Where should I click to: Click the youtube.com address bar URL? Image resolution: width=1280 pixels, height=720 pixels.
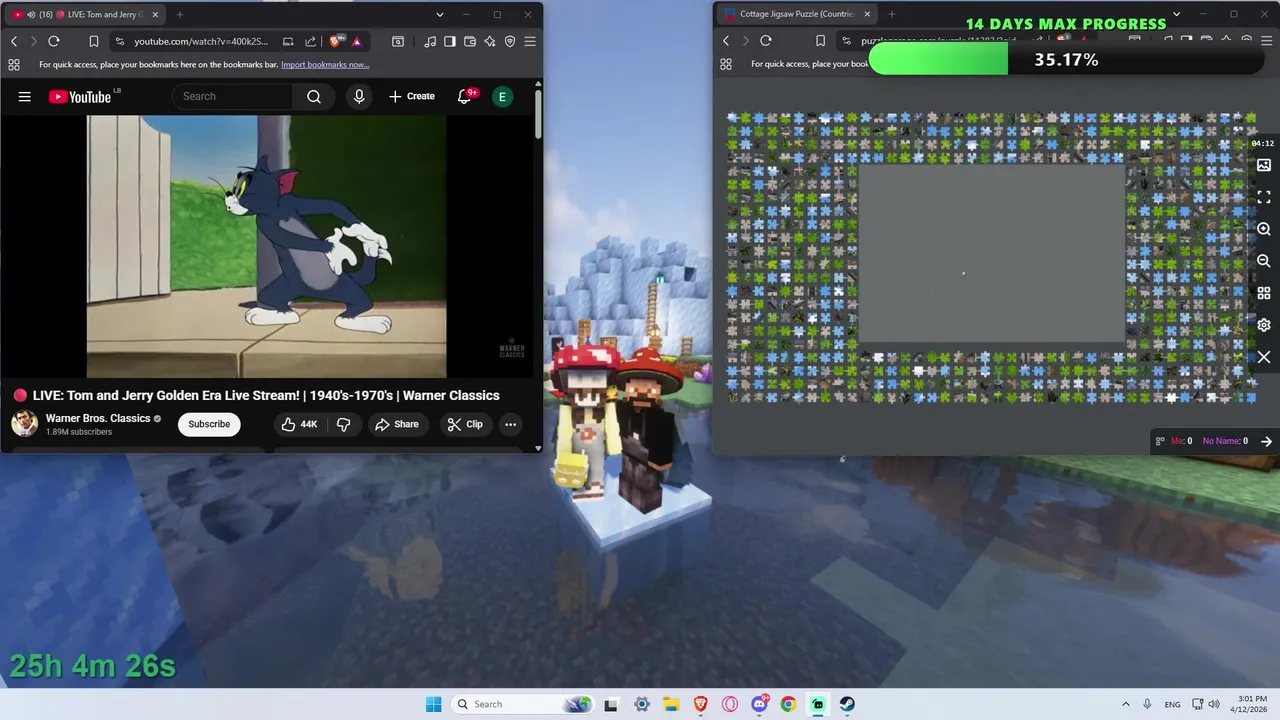[x=201, y=41]
